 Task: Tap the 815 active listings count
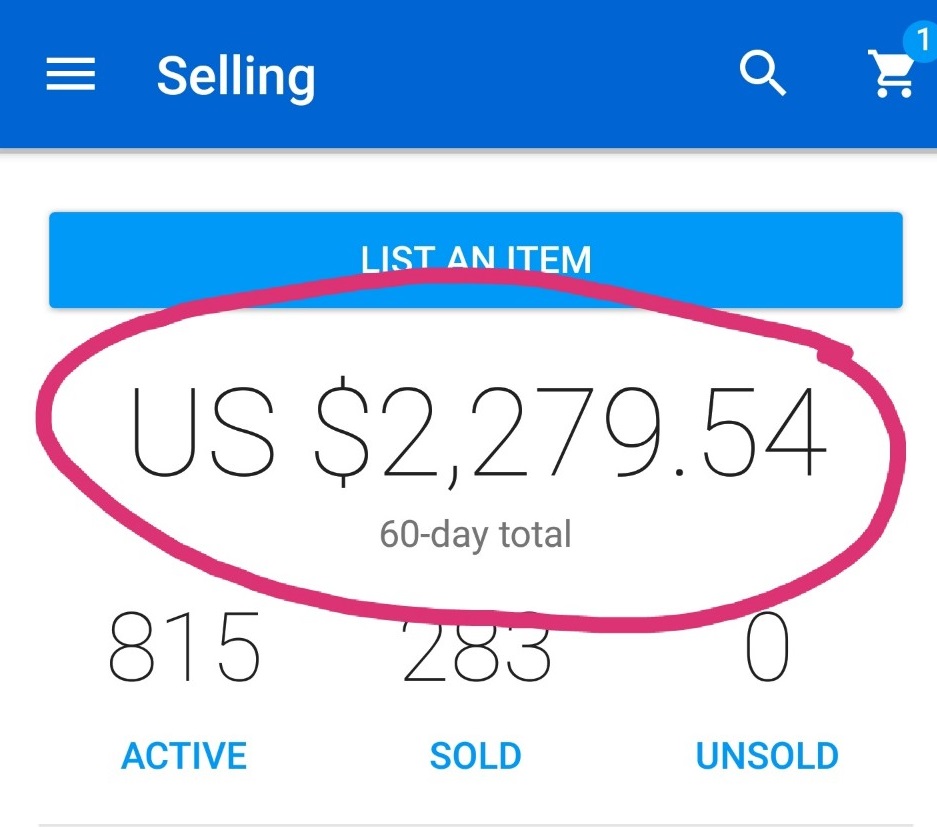[184, 648]
